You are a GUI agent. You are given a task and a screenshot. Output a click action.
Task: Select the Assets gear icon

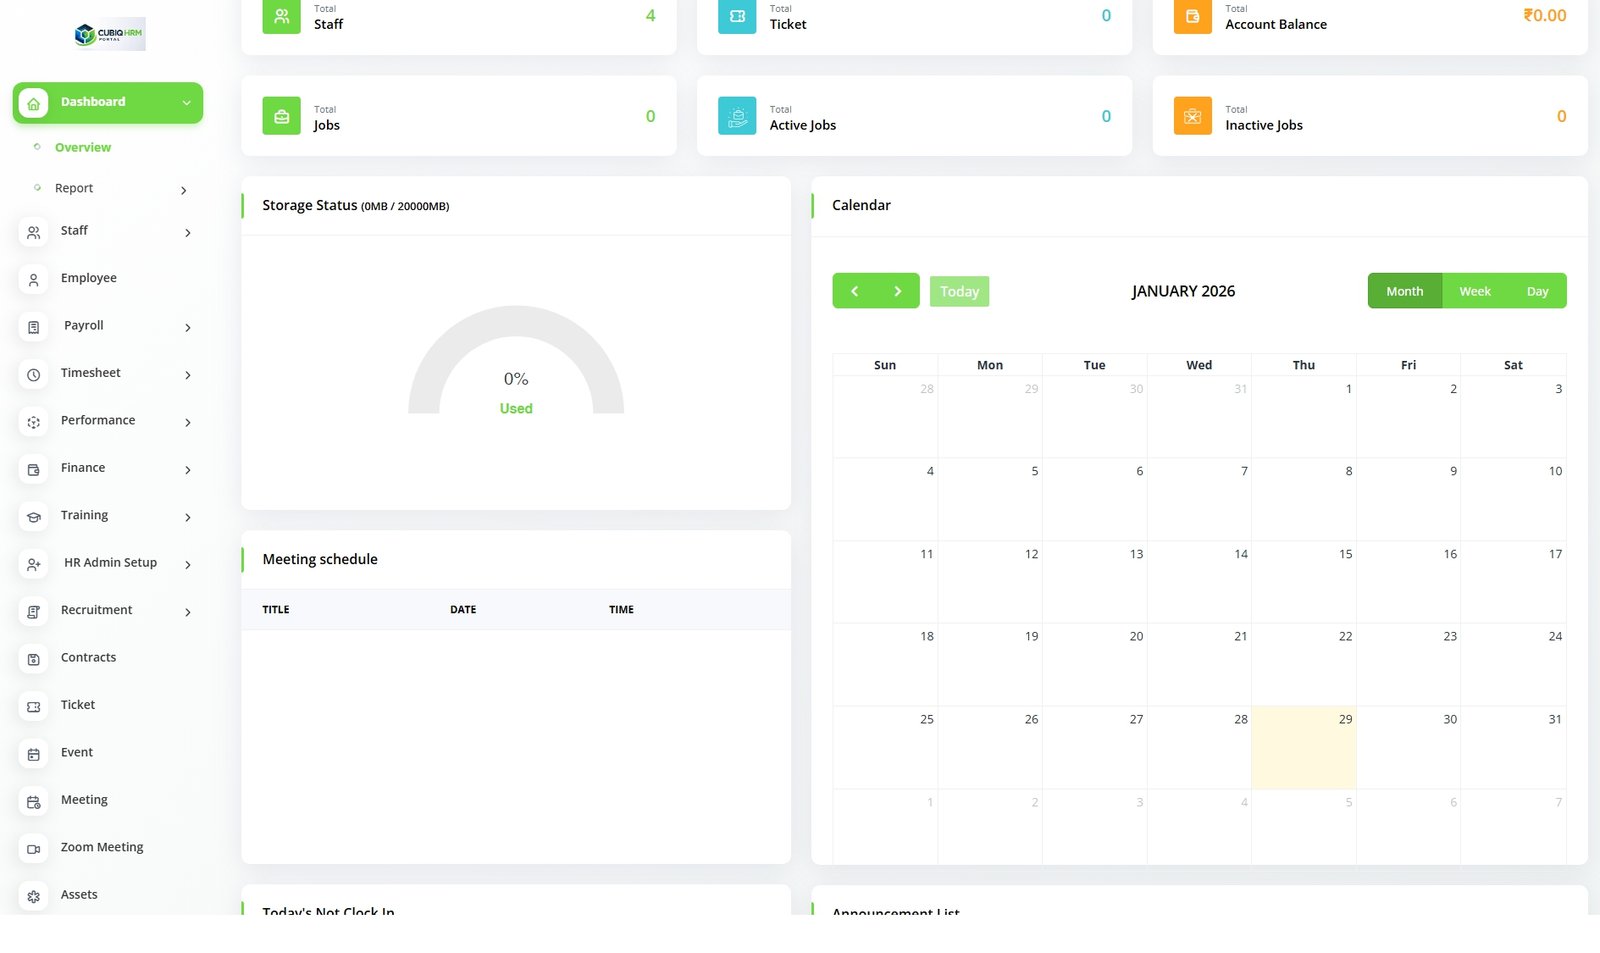(x=33, y=896)
